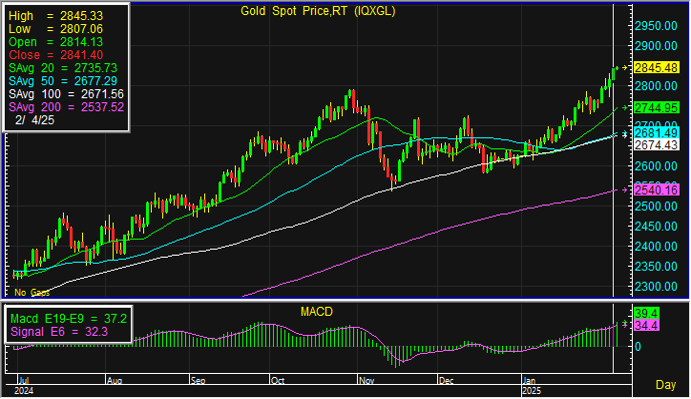Image resolution: width=691 pixels, height=399 pixels.
Task: Click the Nov month marker
Action: click(x=366, y=380)
